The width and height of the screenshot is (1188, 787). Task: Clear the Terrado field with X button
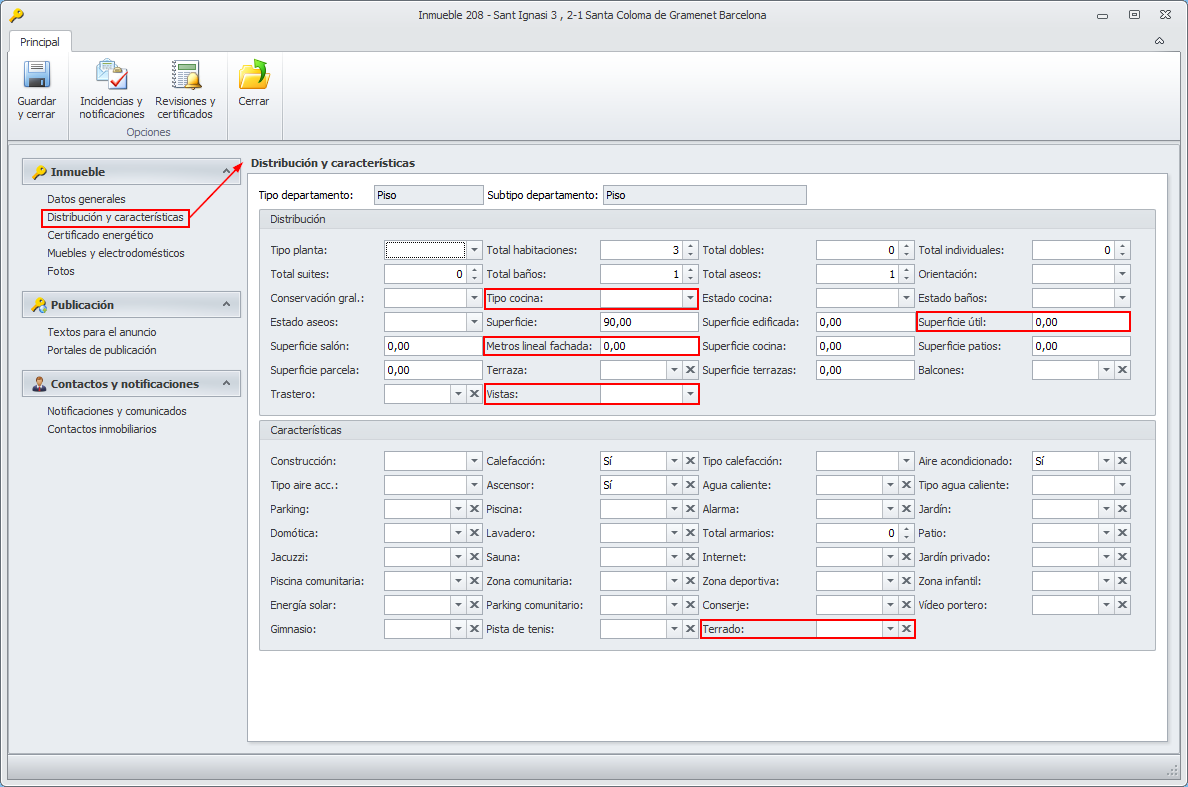906,629
